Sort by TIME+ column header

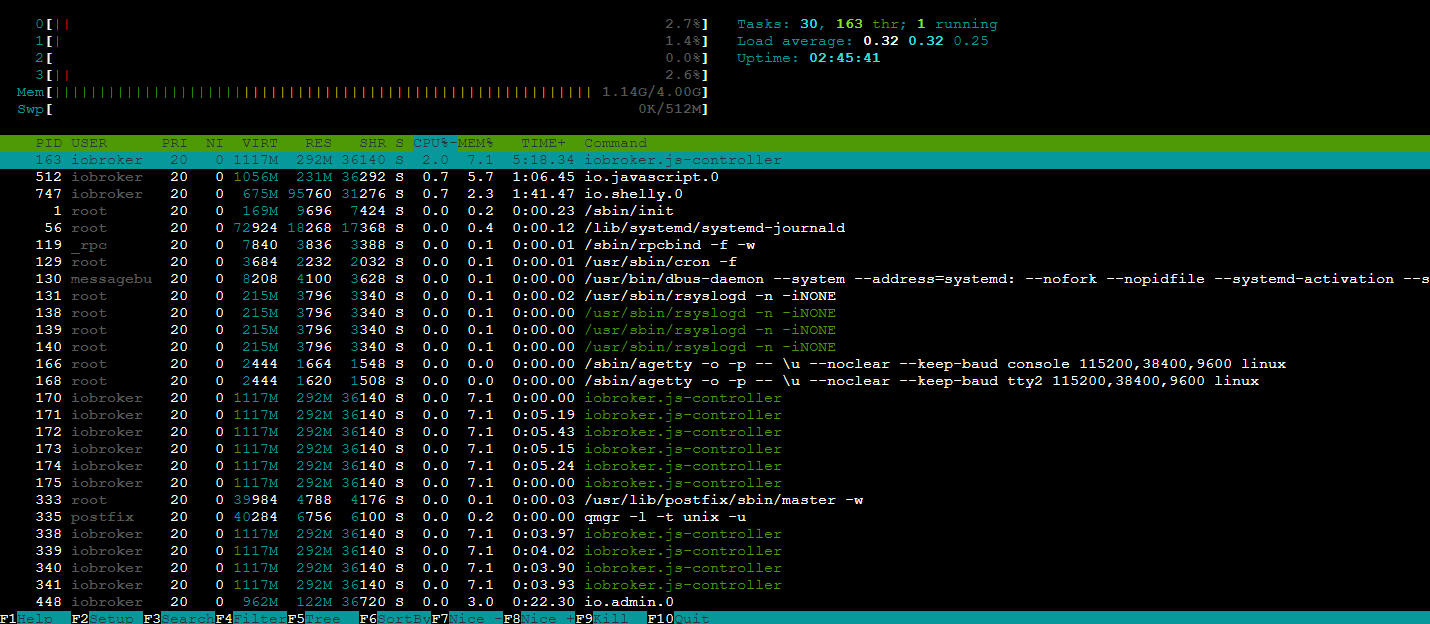coord(543,143)
